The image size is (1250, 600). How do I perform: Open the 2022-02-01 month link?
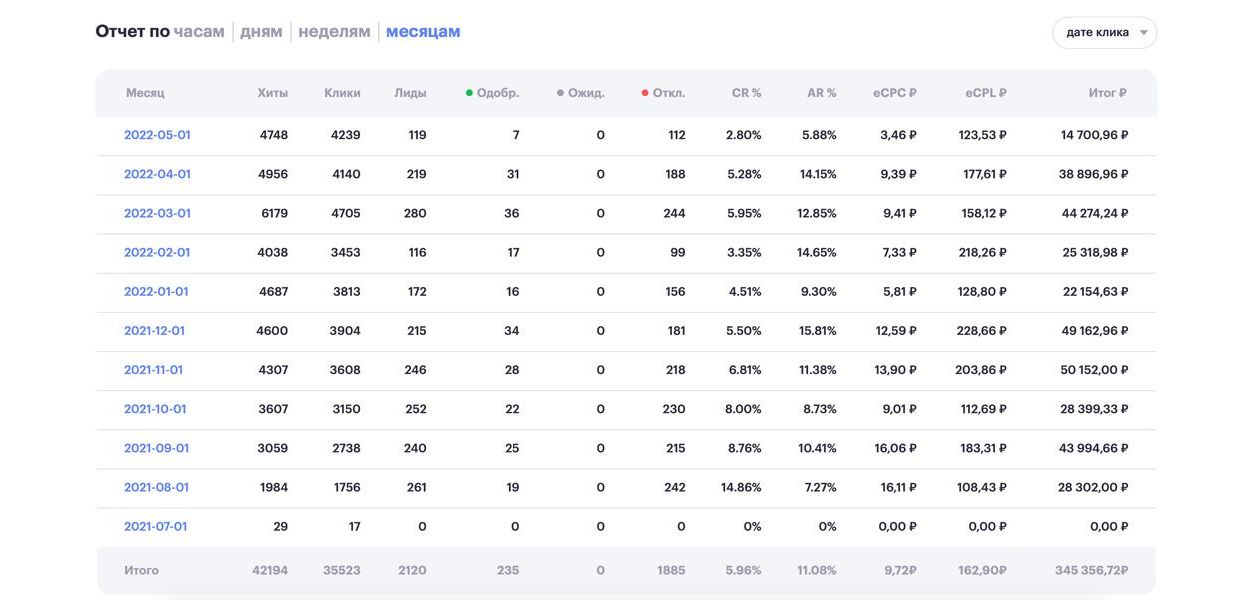pos(157,252)
